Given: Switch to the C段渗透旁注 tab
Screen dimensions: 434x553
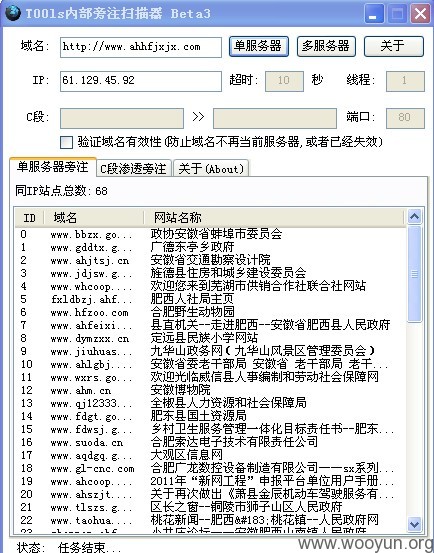Looking at the screenshot, I should (134, 168).
